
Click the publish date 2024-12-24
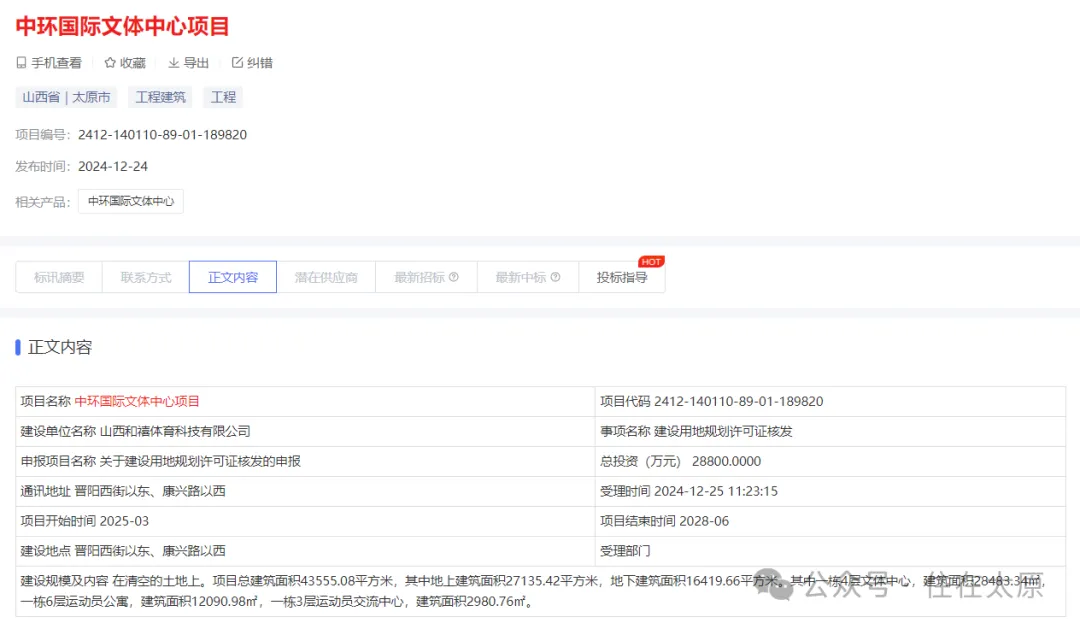click(x=113, y=166)
